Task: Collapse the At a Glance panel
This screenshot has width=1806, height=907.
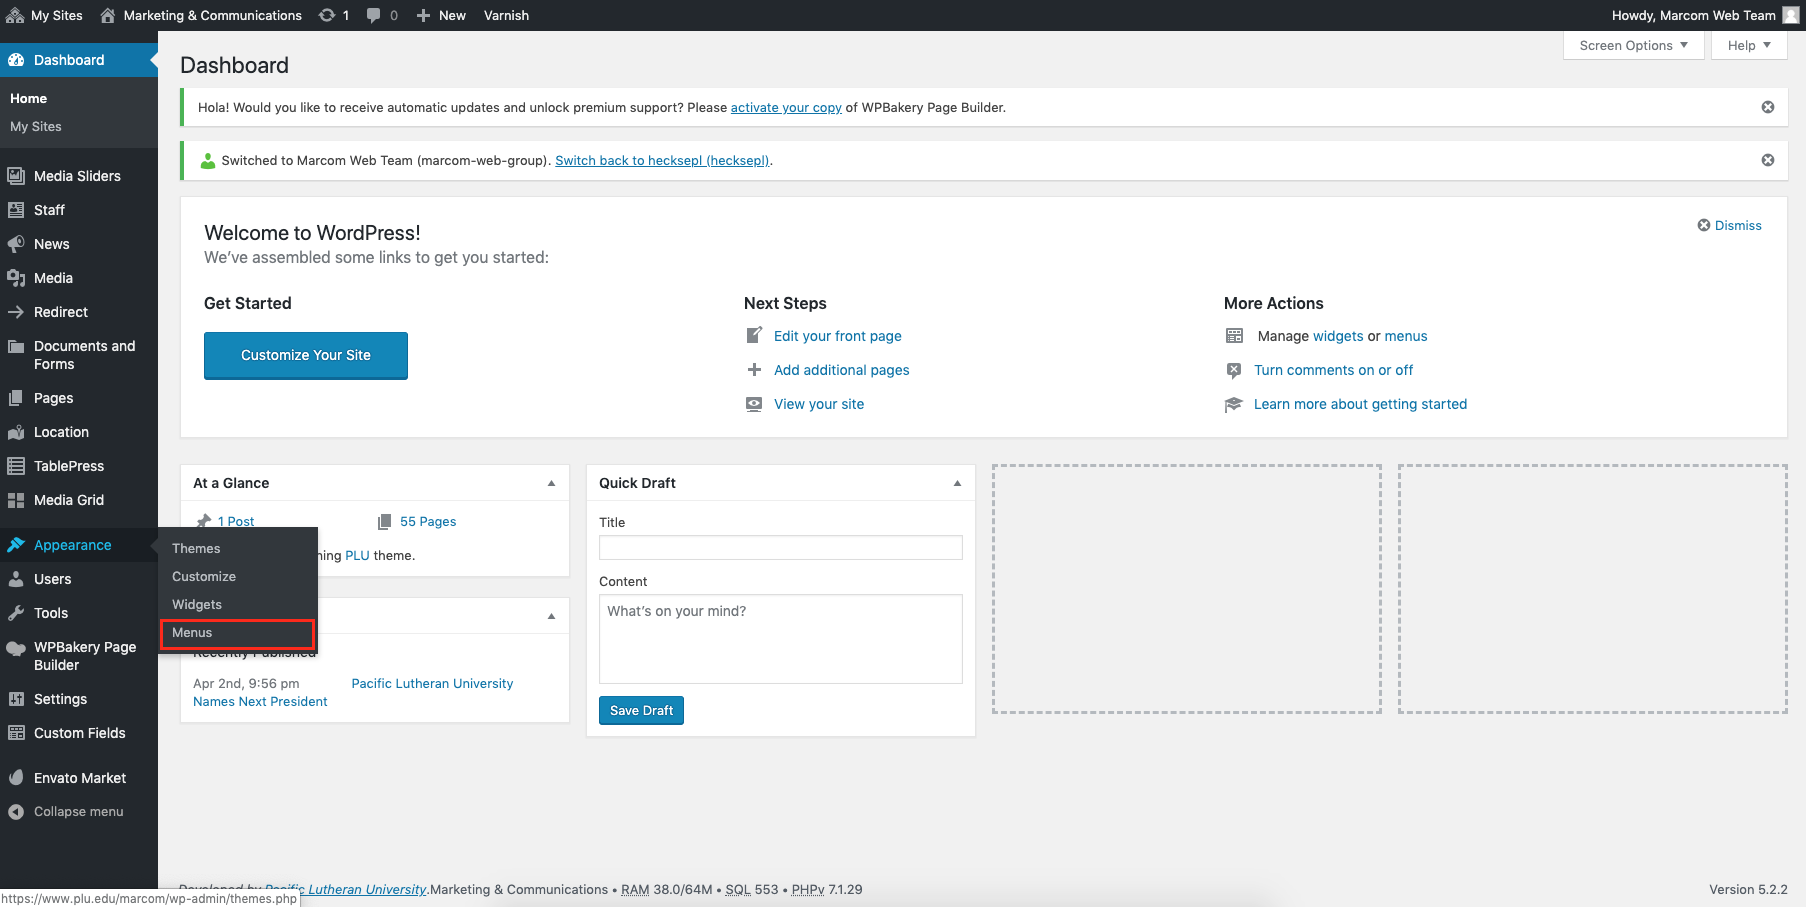Action: [551, 483]
